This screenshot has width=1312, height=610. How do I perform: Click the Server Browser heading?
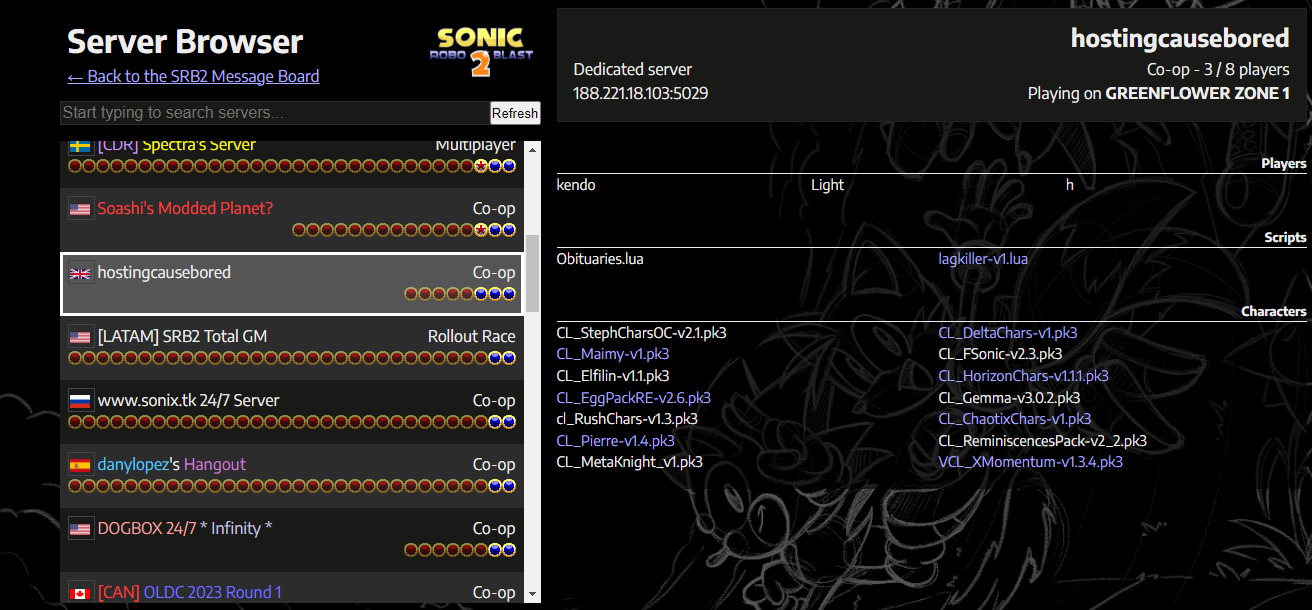(185, 42)
